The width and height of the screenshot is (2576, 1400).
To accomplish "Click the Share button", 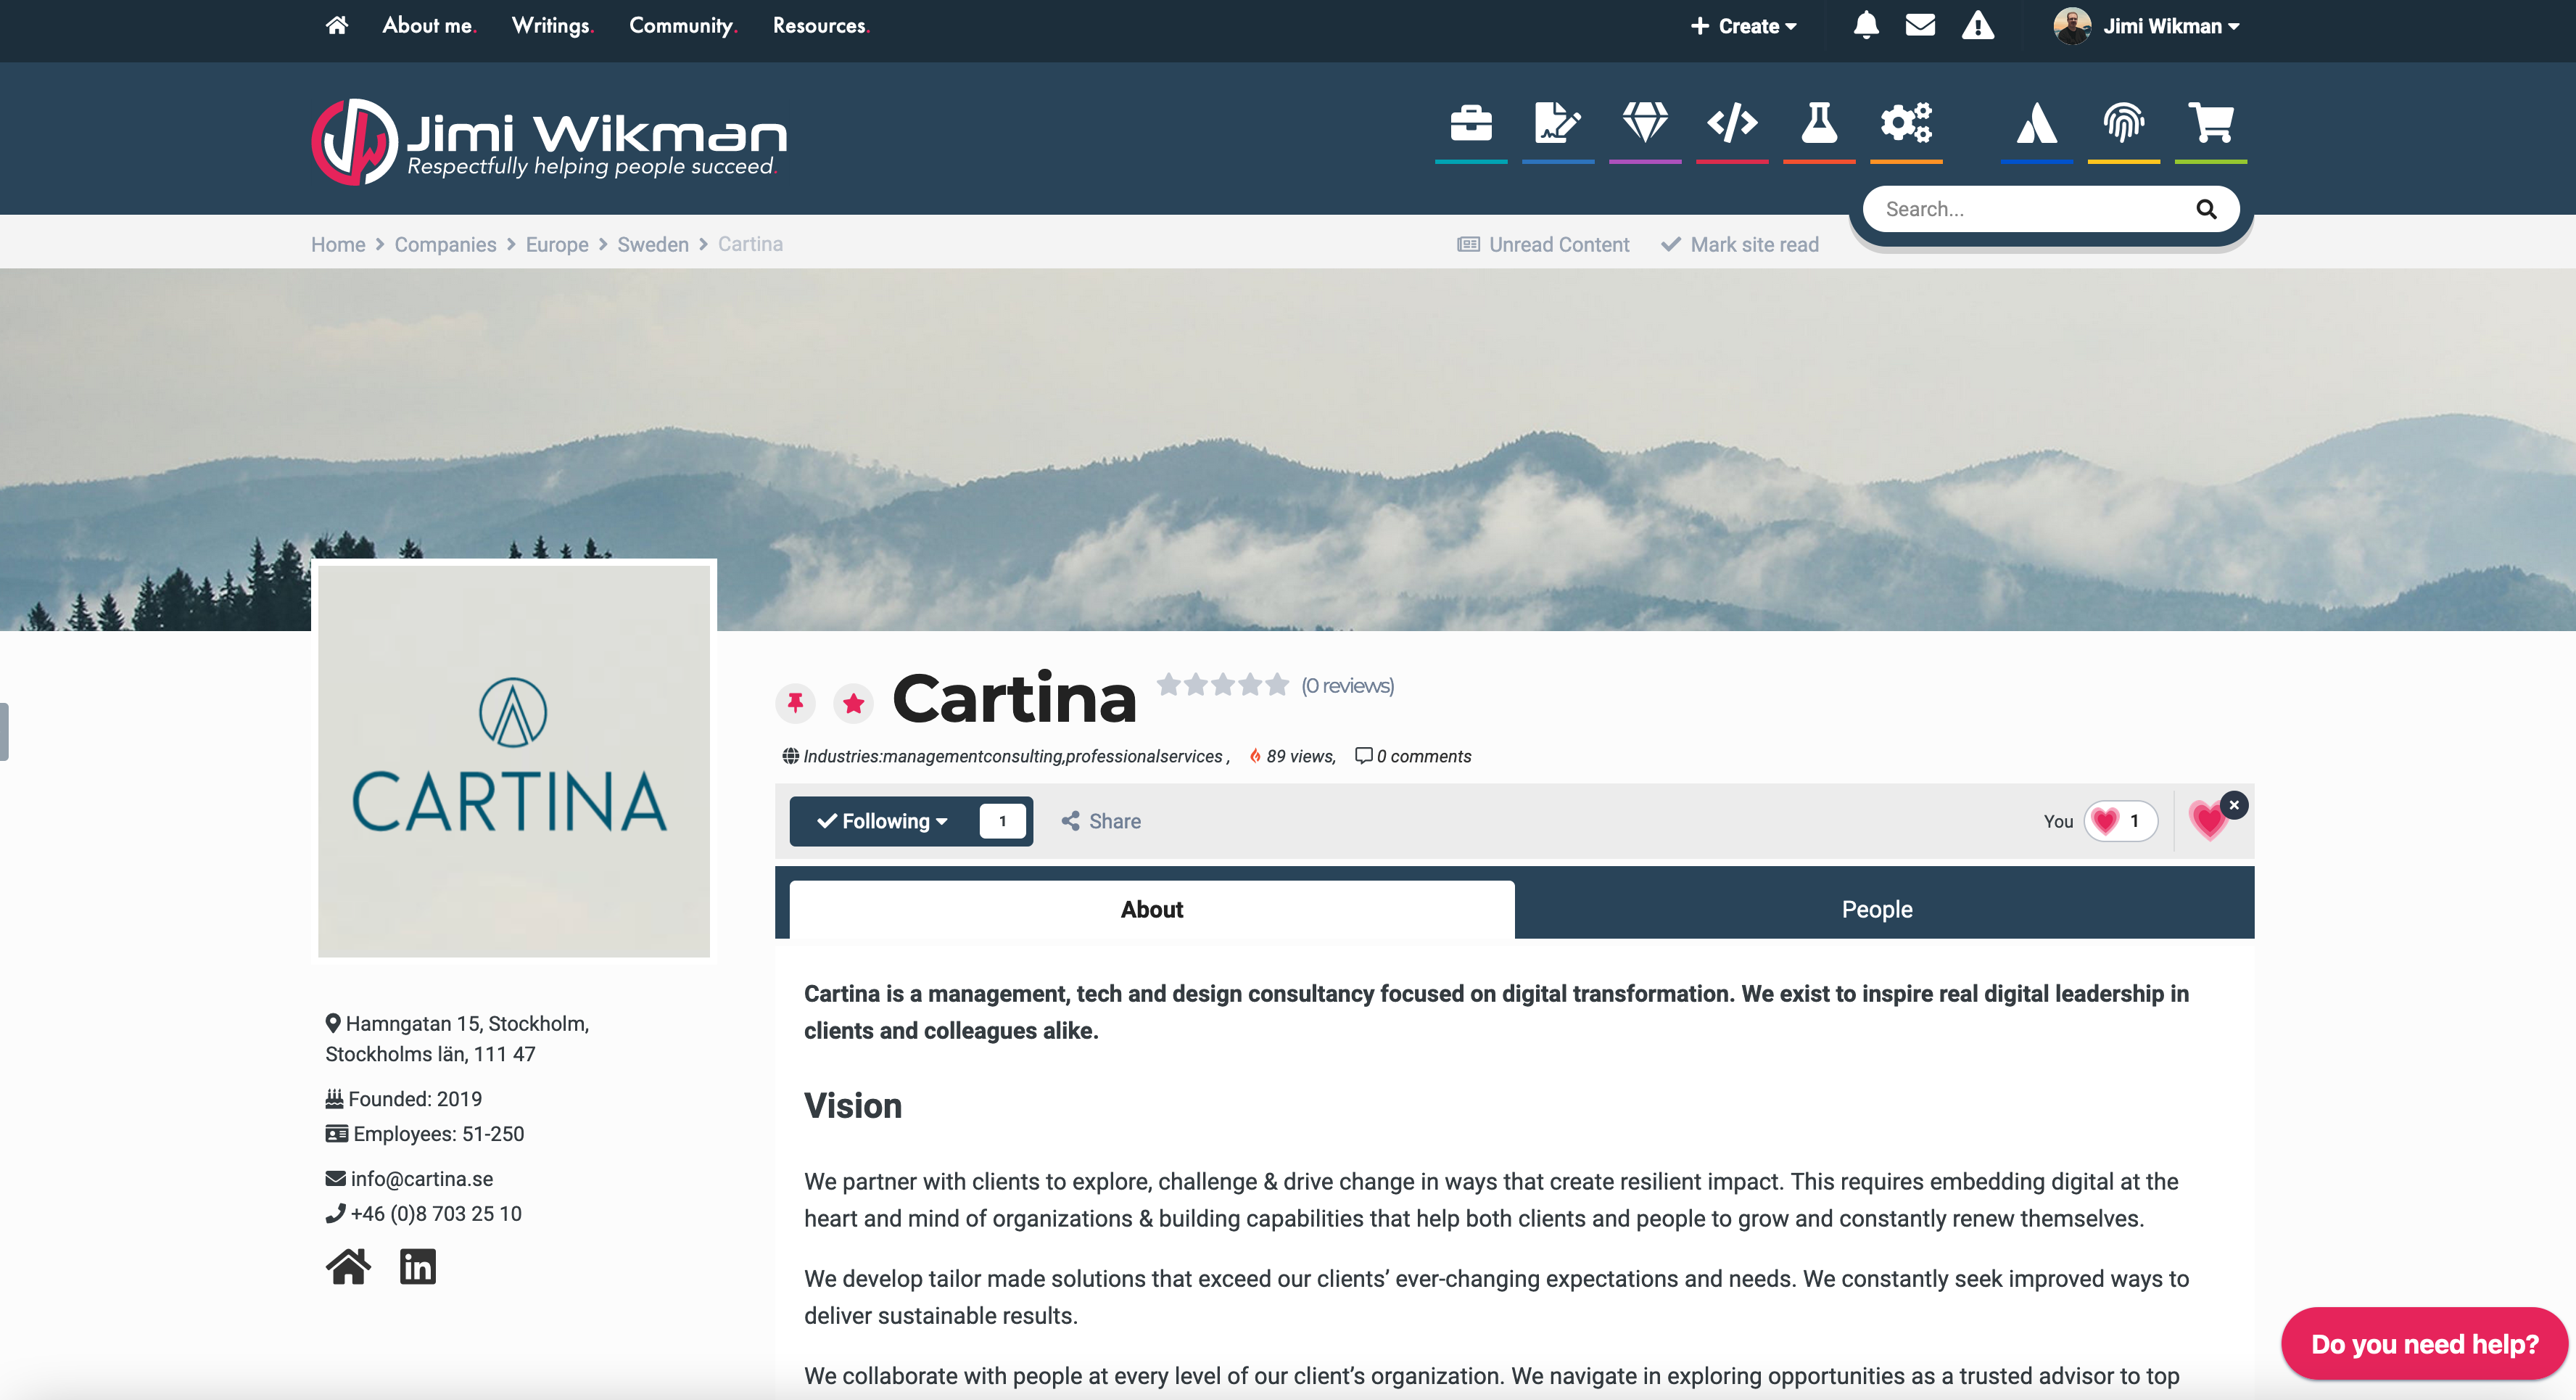I will [x=1101, y=821].
